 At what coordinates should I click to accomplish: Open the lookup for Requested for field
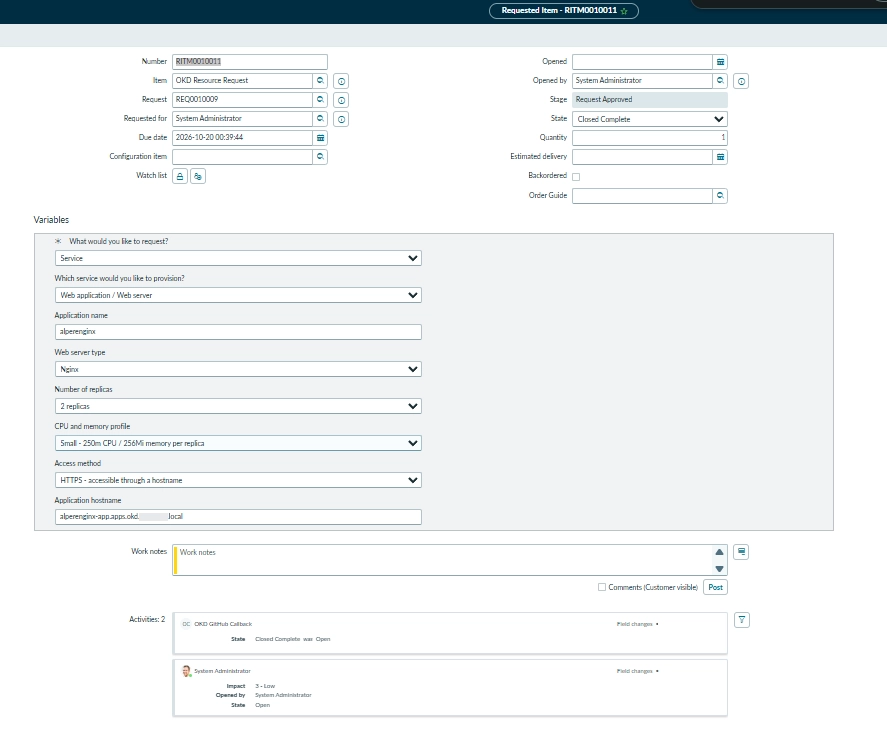[x=320, y=118]
